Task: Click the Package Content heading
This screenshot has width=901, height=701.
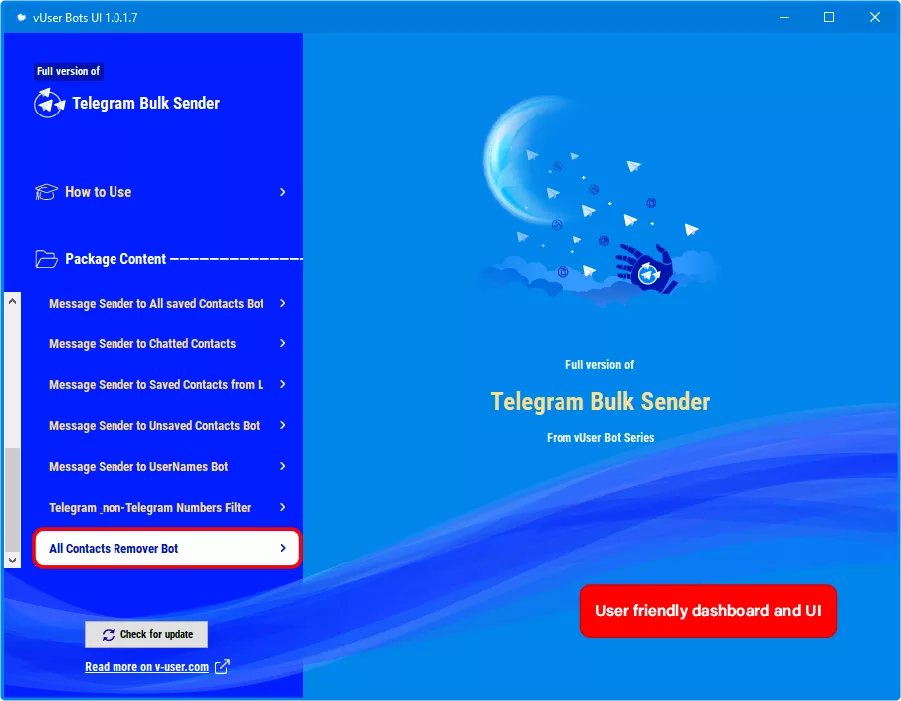Action: point(115,259)
